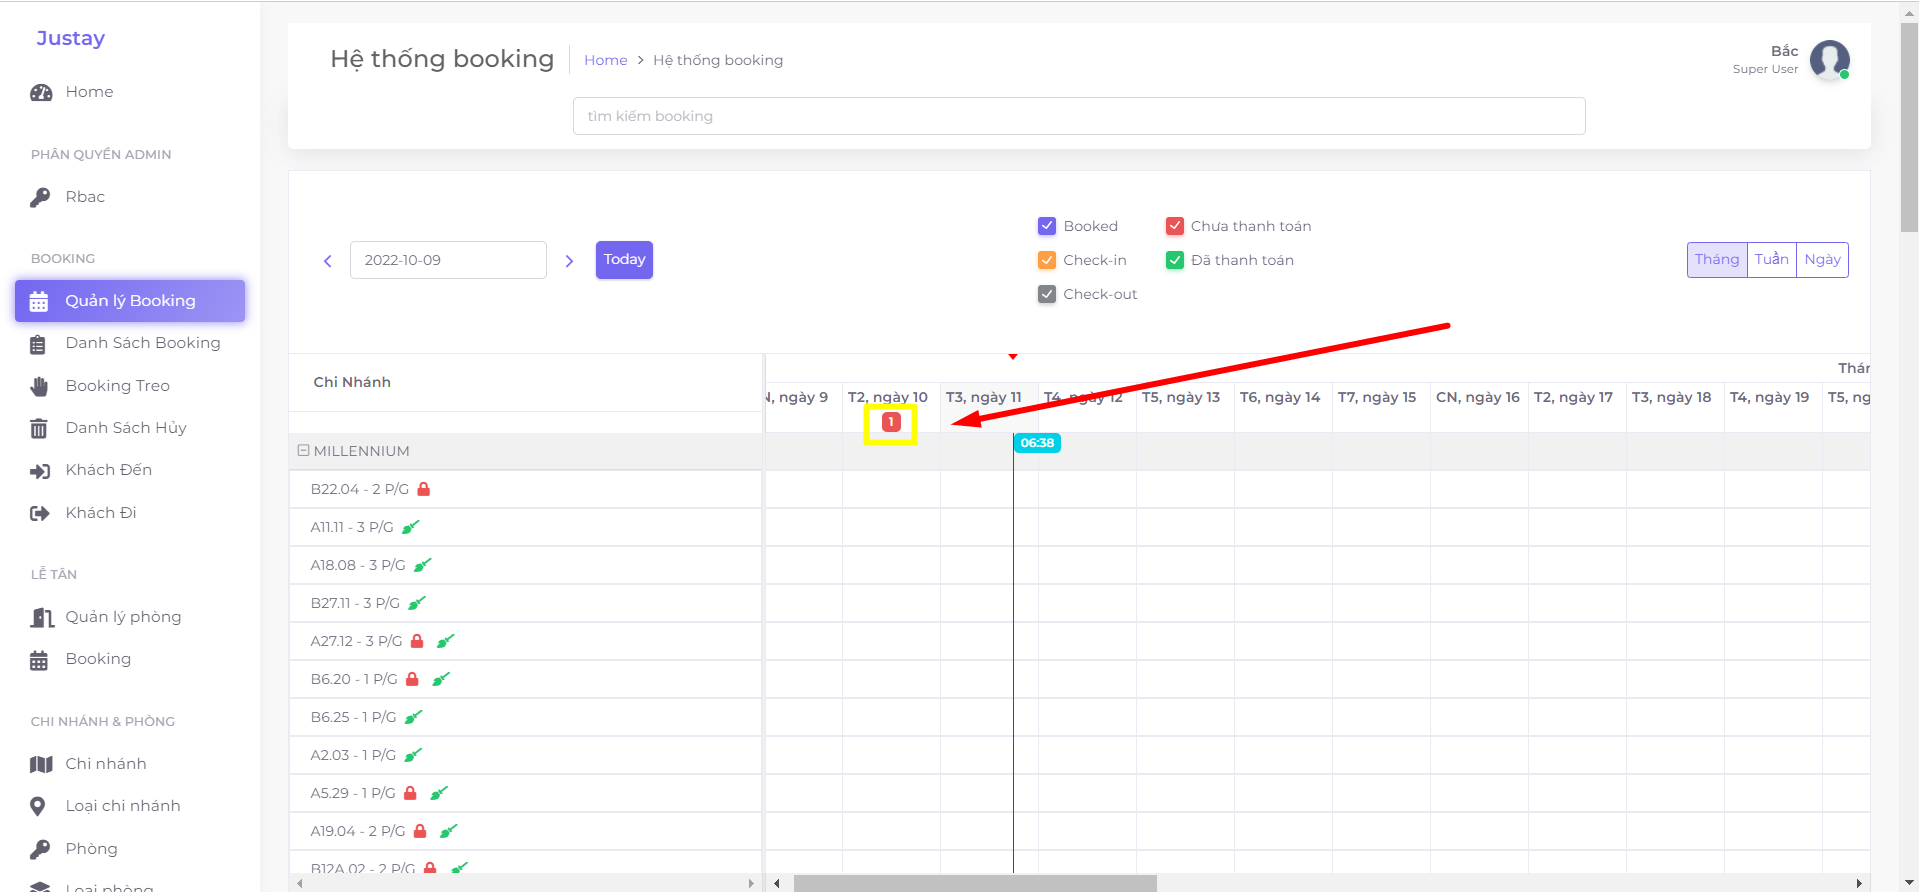Click the red badge under ngày 10
The image size is (1919, 892).
(891, 422)
